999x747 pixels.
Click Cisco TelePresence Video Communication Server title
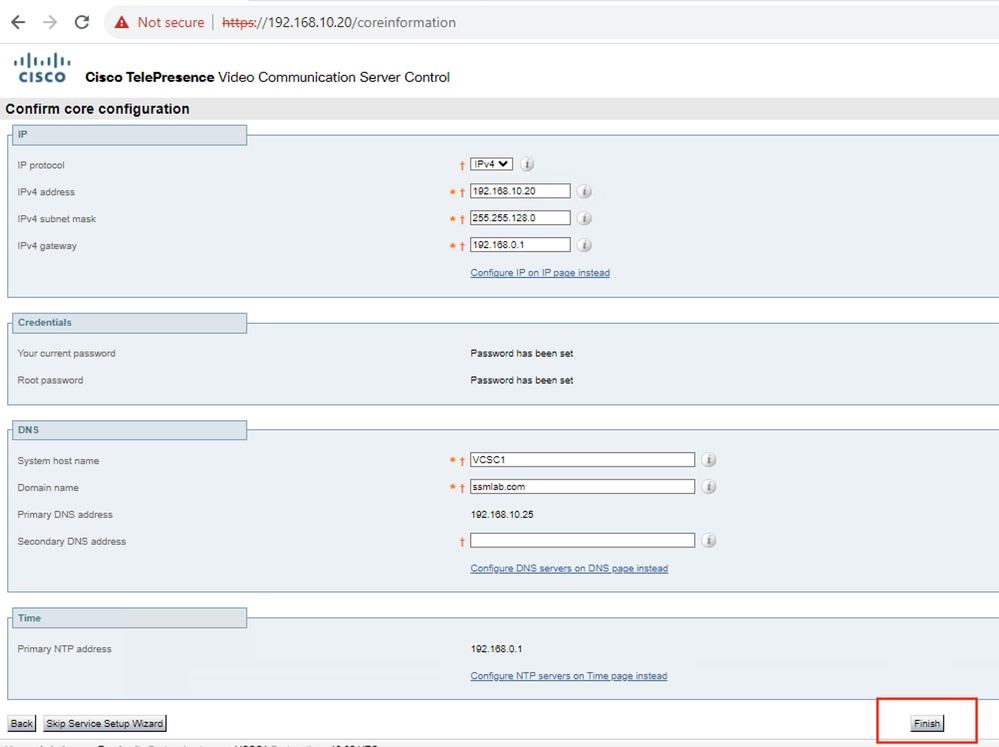[268, 77]
